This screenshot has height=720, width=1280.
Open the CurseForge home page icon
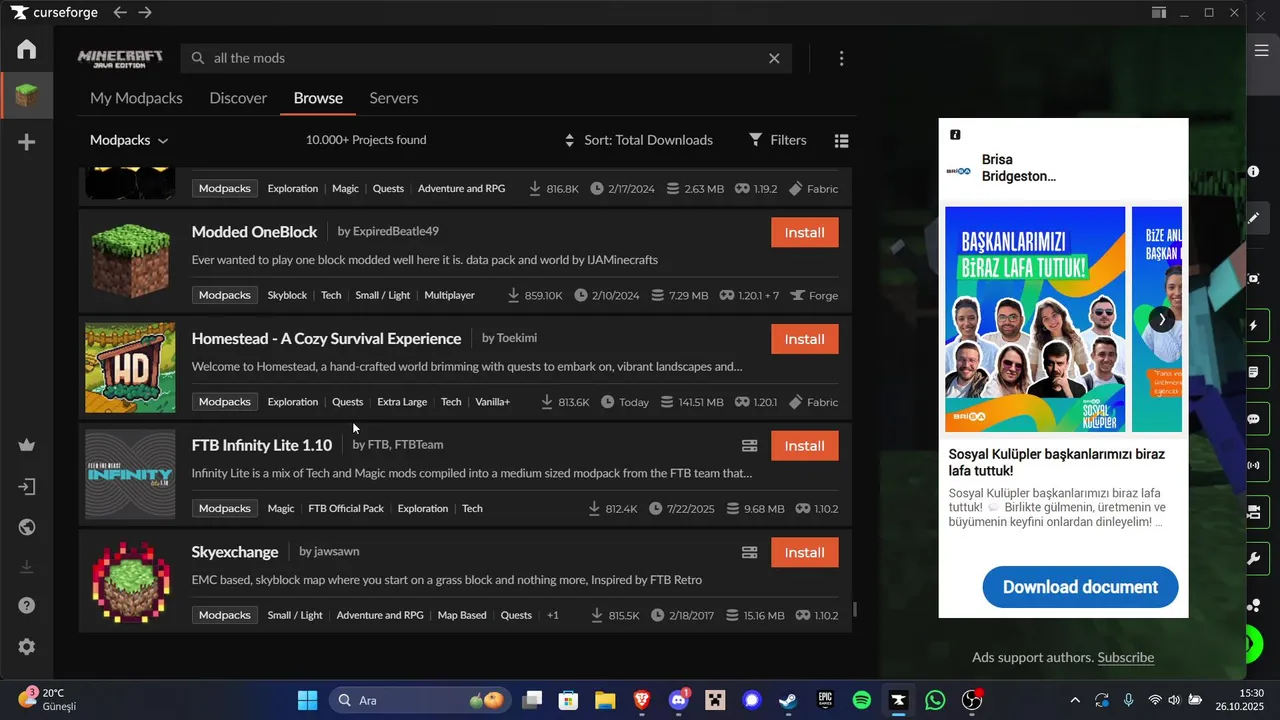27,49
